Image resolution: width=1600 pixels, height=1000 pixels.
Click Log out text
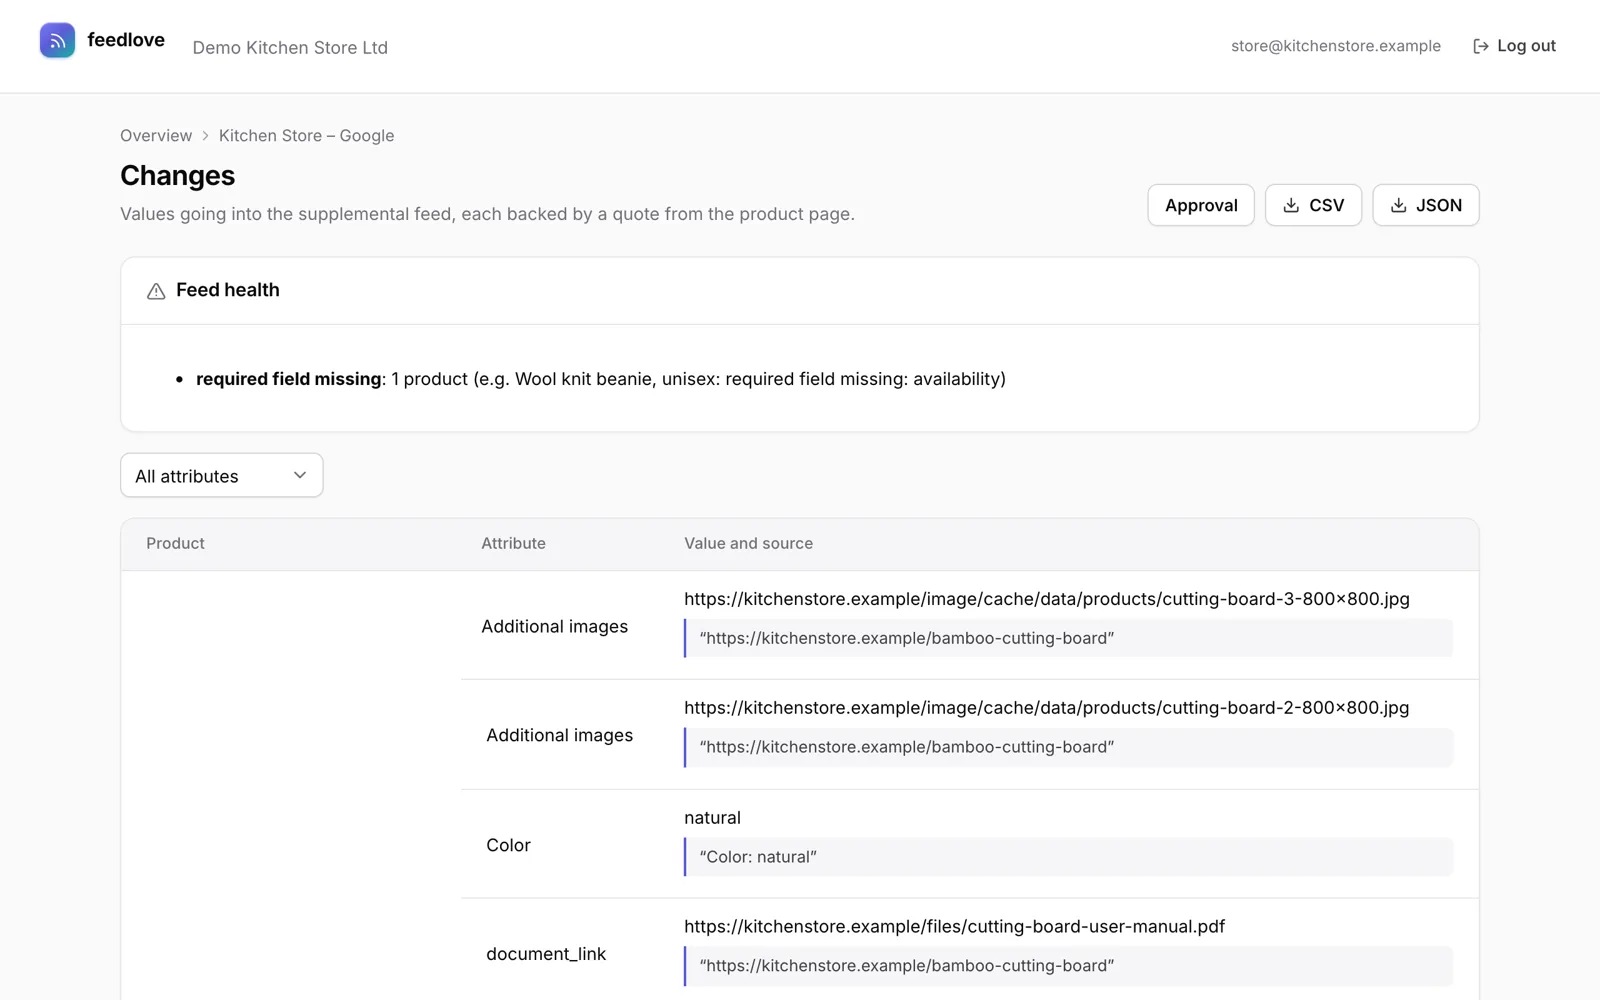click(x=1526, y=46)
